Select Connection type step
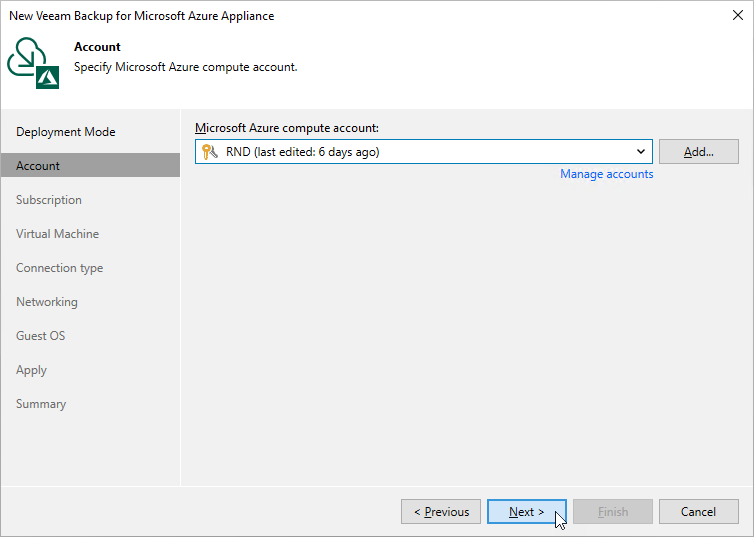Screen dimensions: 754x537 coord(60,268)
